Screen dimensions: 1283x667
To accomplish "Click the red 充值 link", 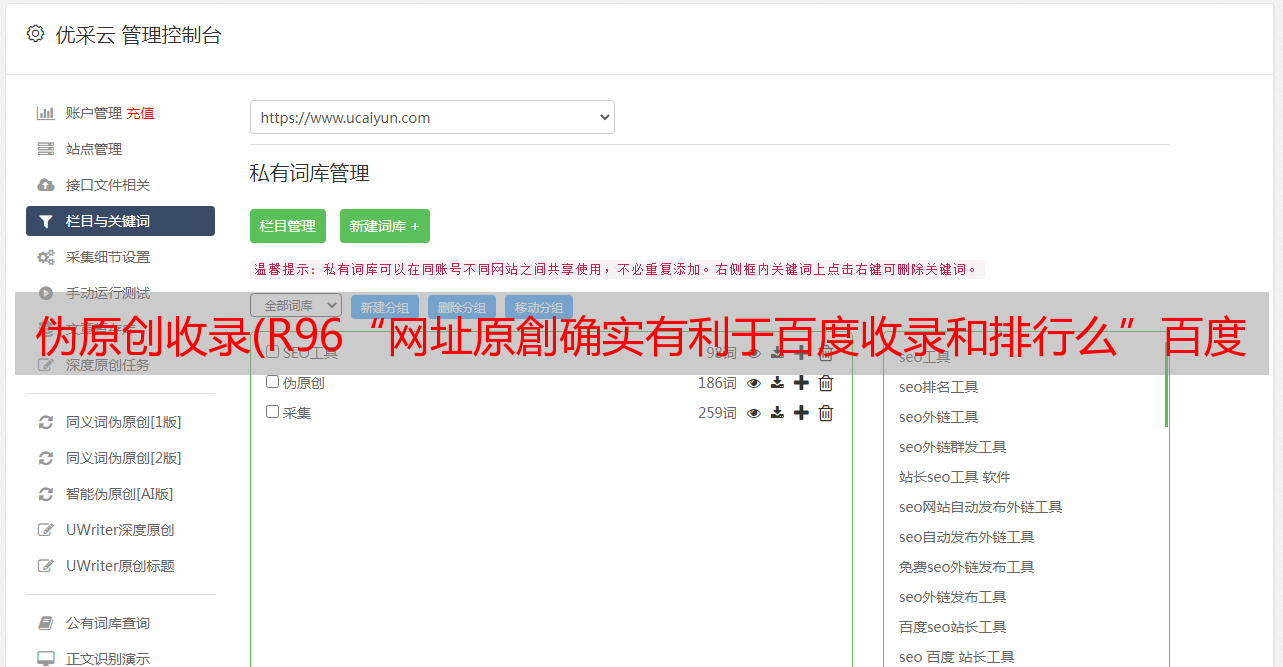I will 140,113.
